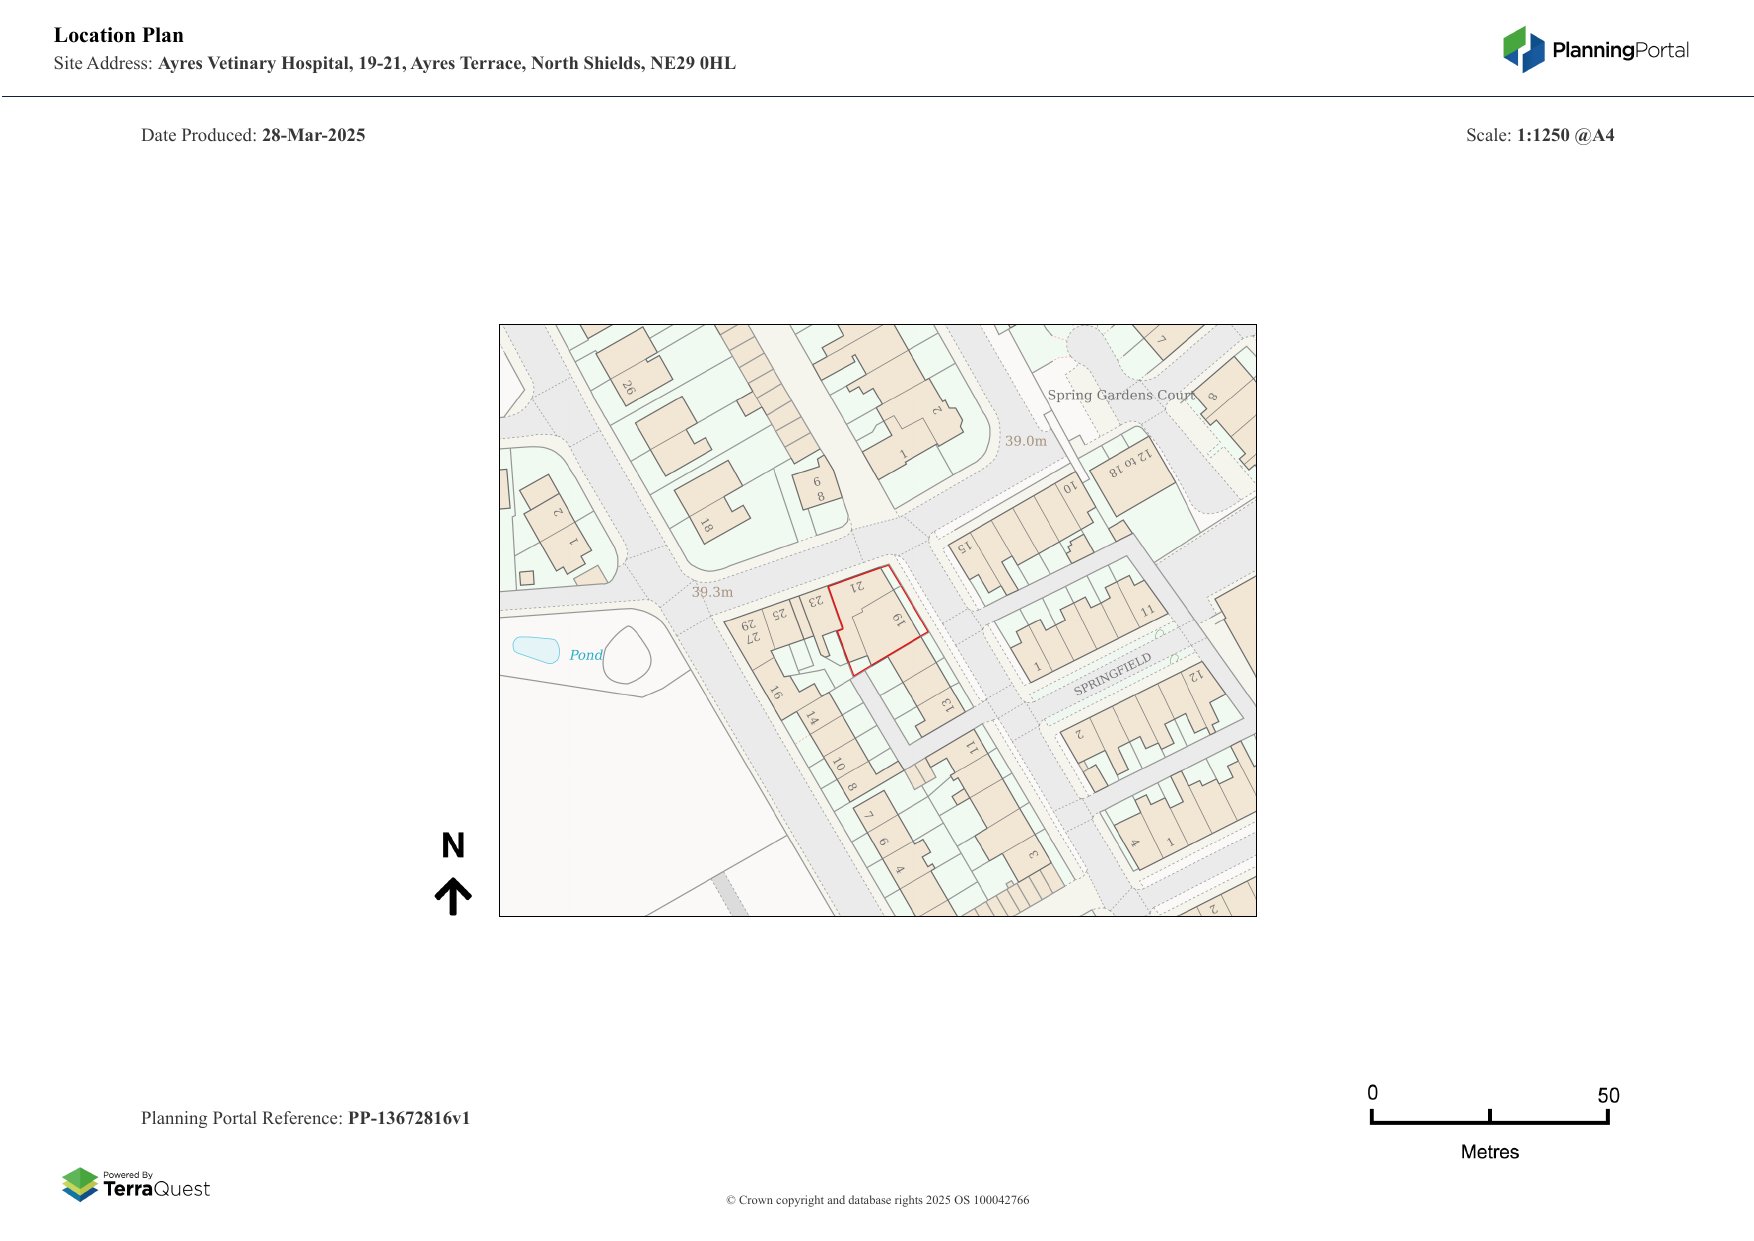Click the Metres label under scale bar
Screen dimensions: 1754x1241
coord(1489,1152)
